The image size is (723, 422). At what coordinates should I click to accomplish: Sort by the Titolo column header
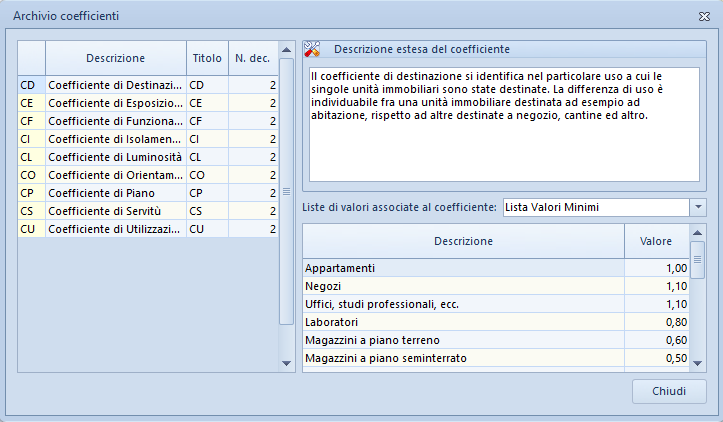207,58
